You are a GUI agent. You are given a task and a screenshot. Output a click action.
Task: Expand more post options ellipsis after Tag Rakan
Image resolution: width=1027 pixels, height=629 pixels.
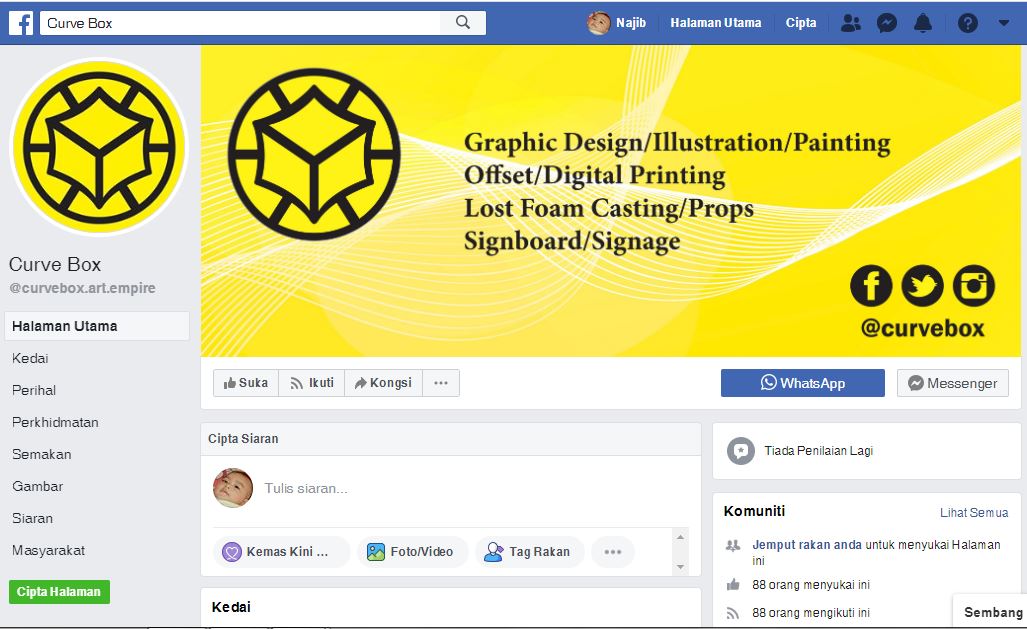pos(612,552)
